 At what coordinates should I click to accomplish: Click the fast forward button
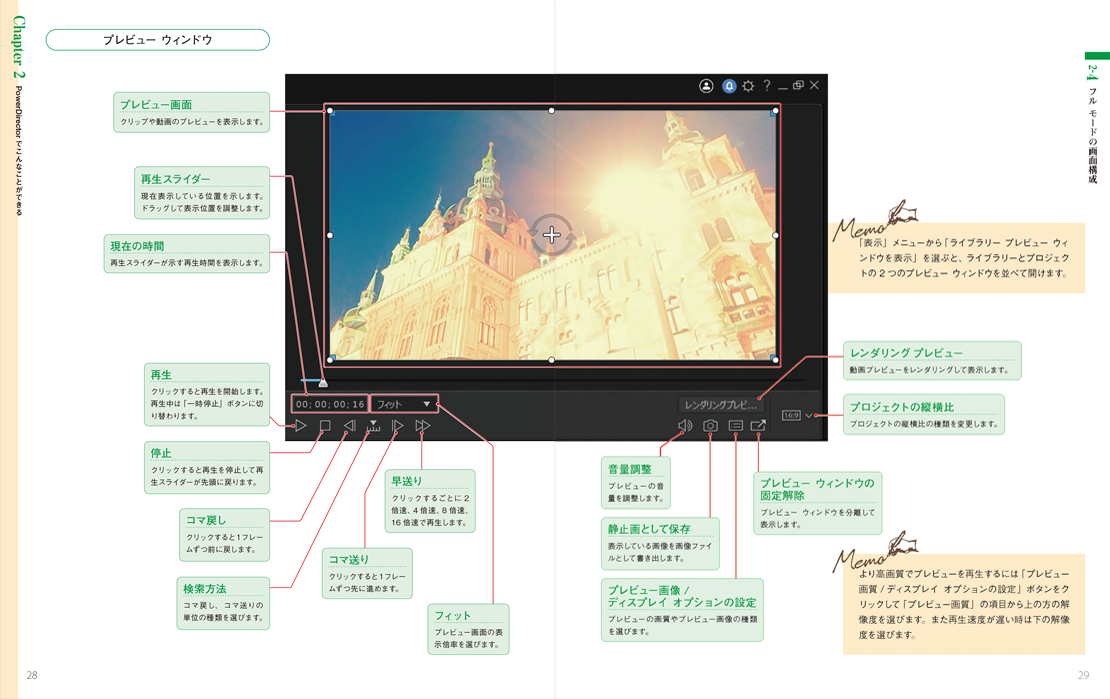coord(422,426)
